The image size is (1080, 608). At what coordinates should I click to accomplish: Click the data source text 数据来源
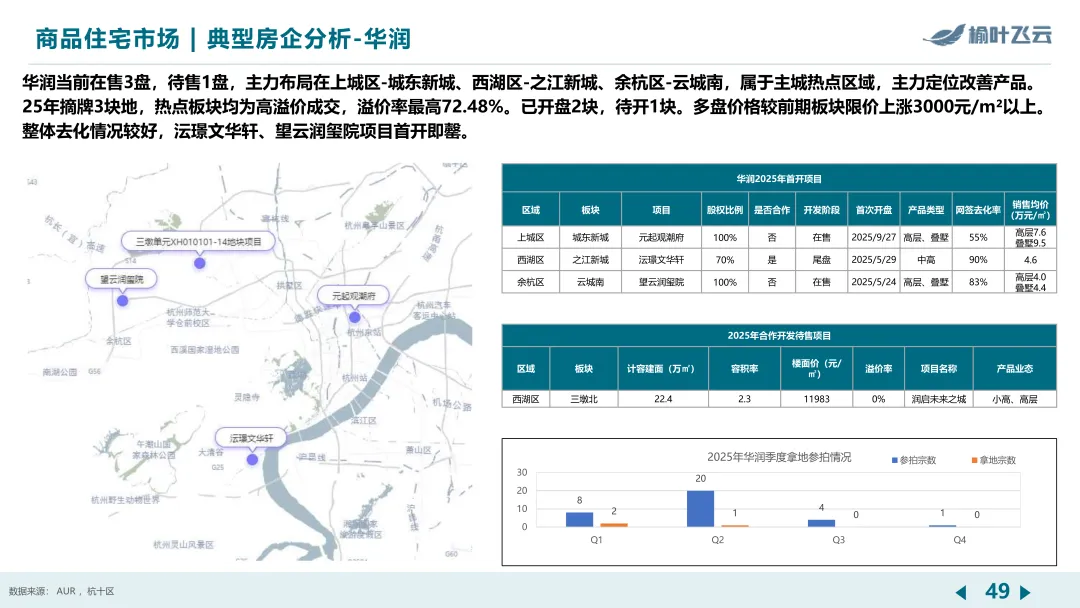click(x=61, y=591)
